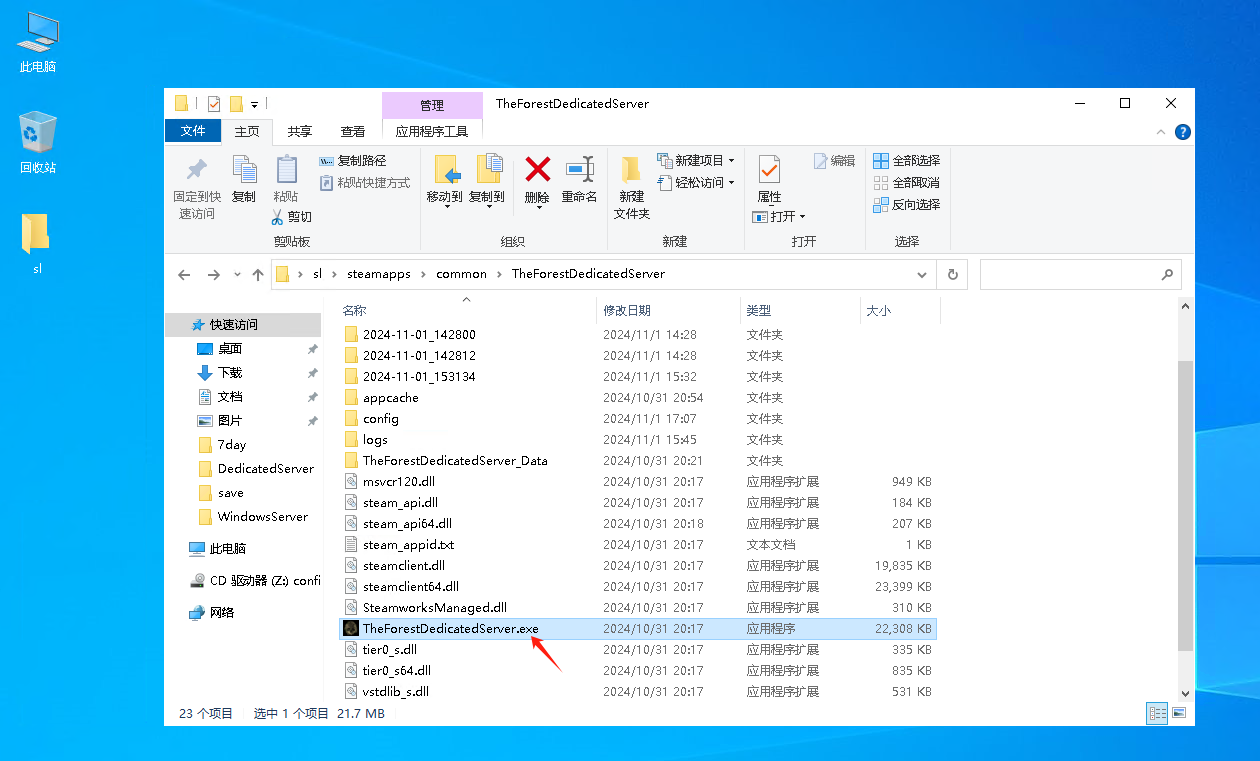Viewport: 1260px width, 761px height.
Task: Click 全部选择 select all
Action: 907,161
